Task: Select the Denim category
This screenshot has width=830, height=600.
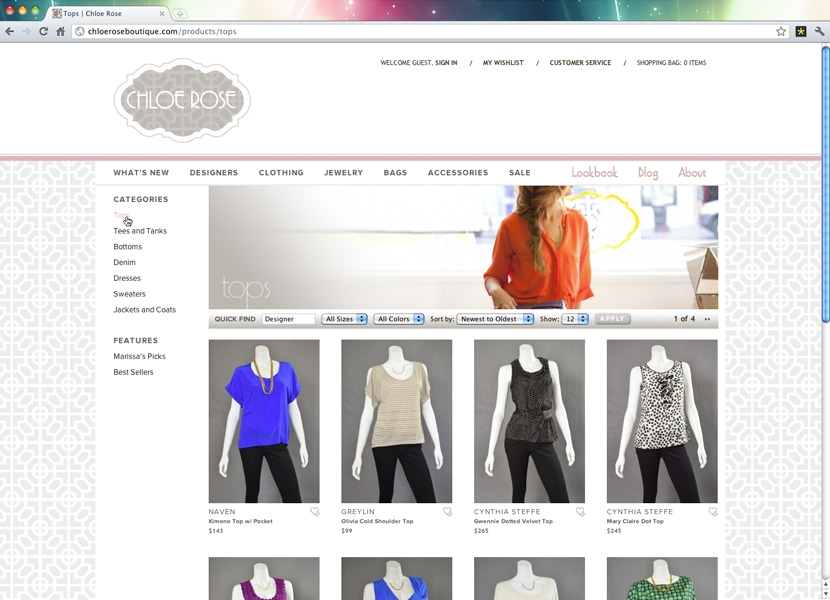Action: pos(124,262)
